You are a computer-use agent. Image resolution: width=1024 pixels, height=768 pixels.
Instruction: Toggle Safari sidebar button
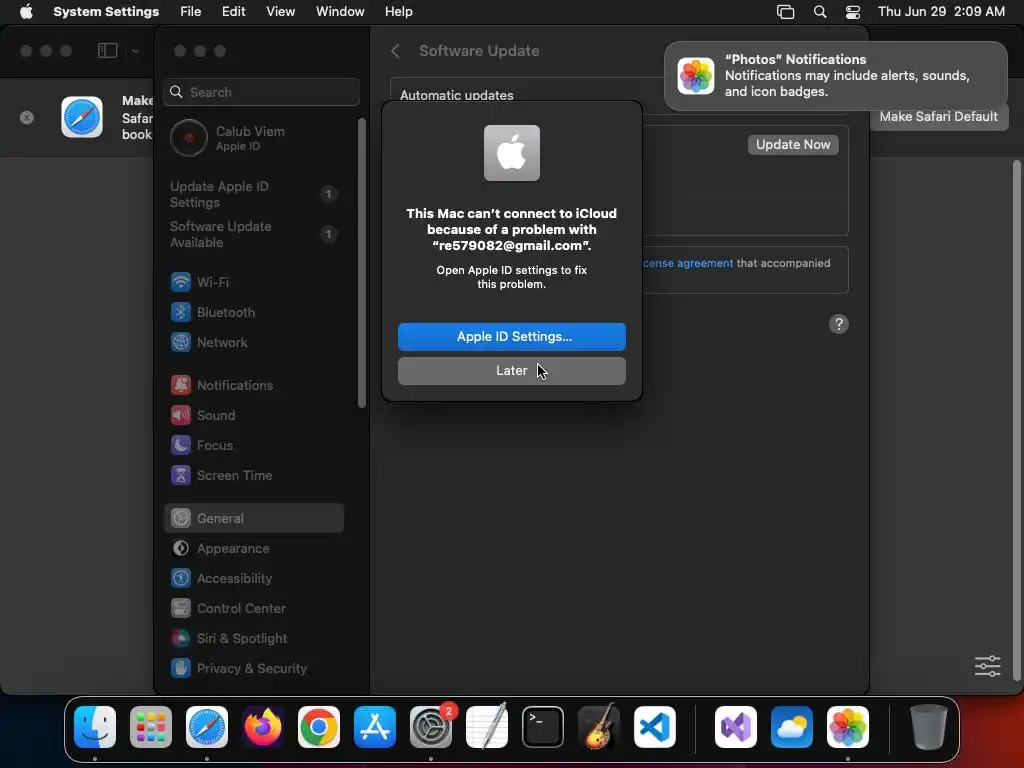(x=108, y=51)
